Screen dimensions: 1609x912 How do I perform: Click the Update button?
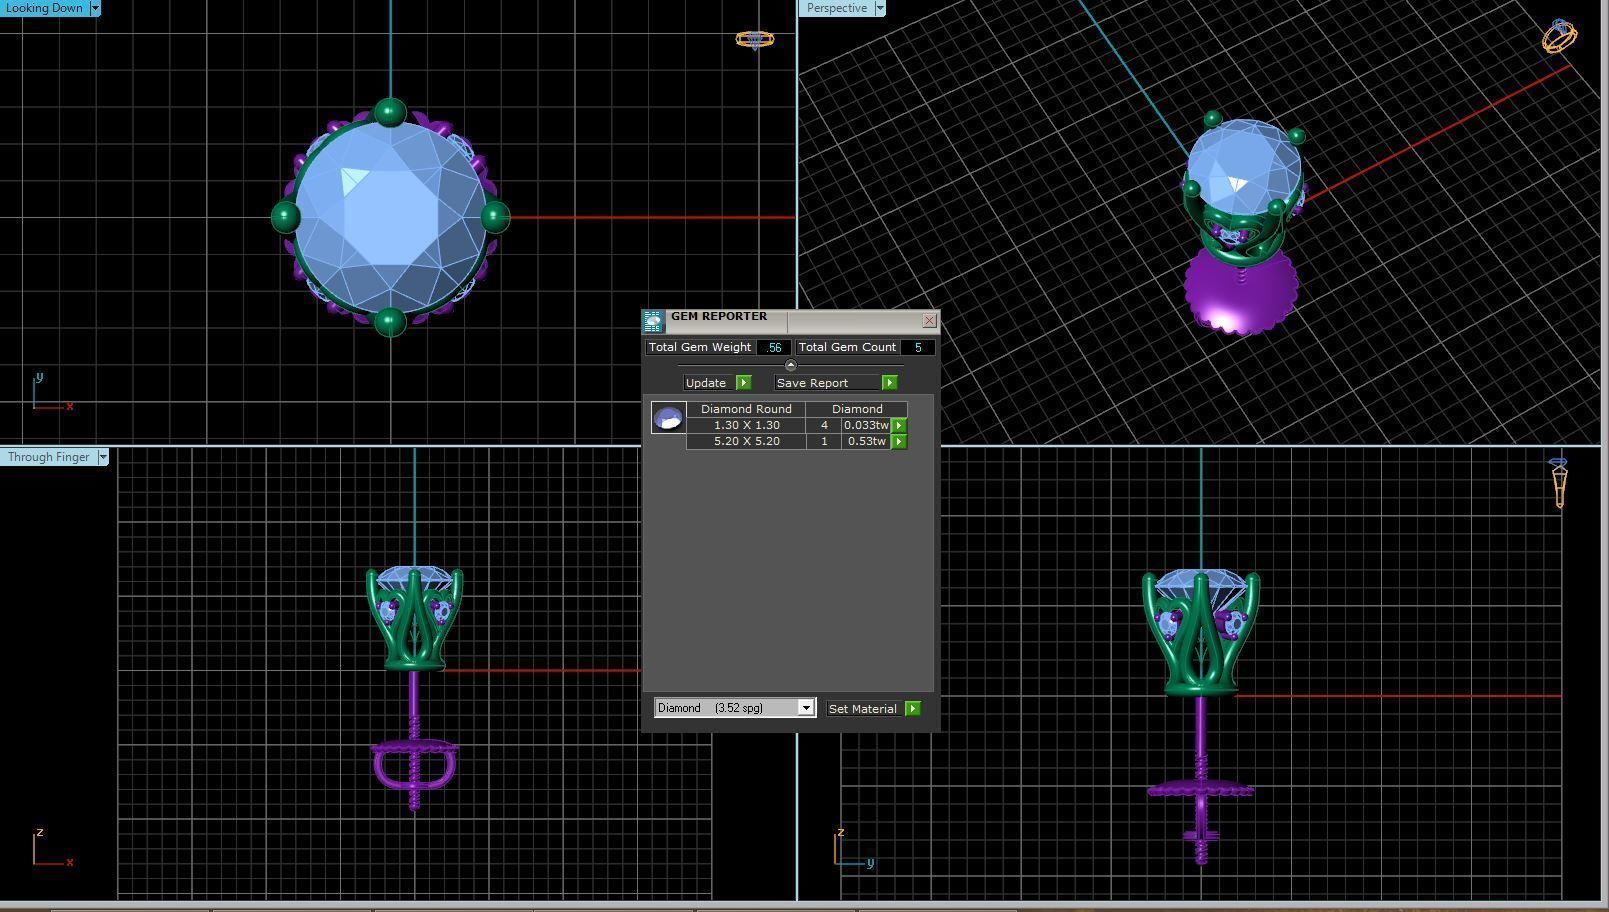pyautogui.click(x=706, y=383)
